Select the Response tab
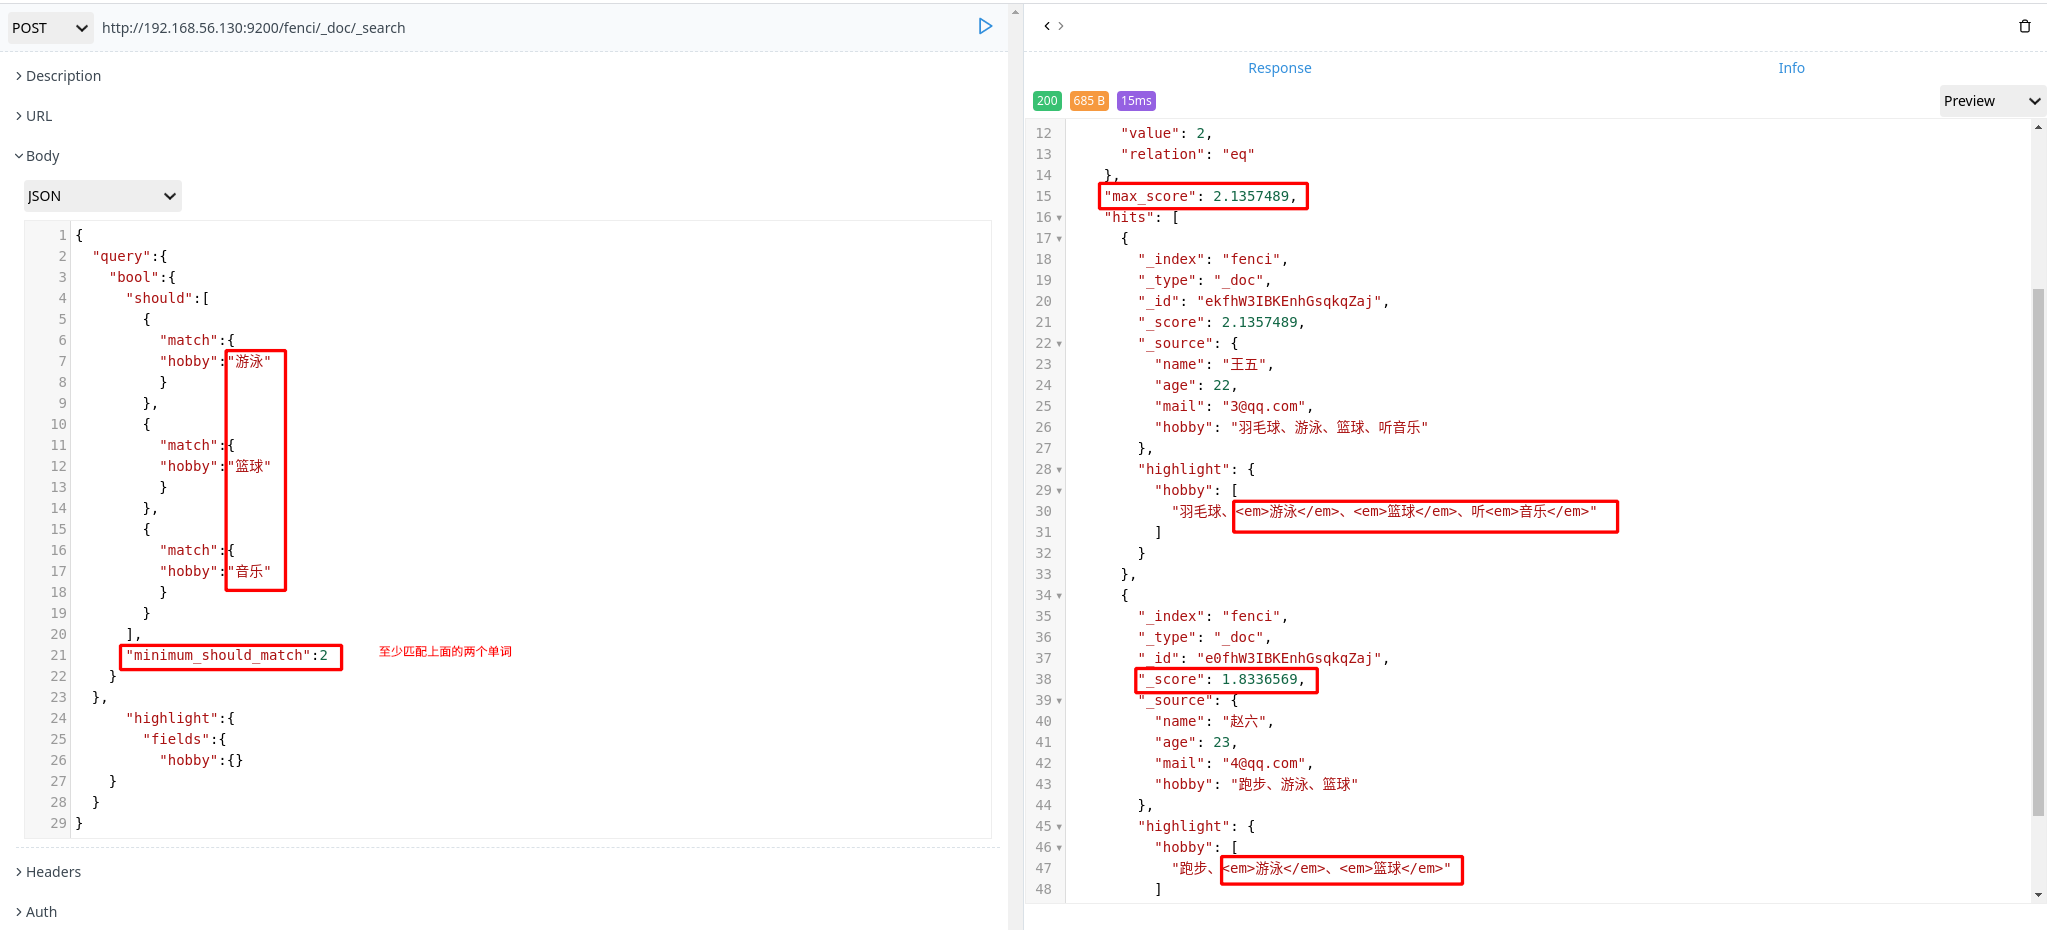 [1279, 67]
